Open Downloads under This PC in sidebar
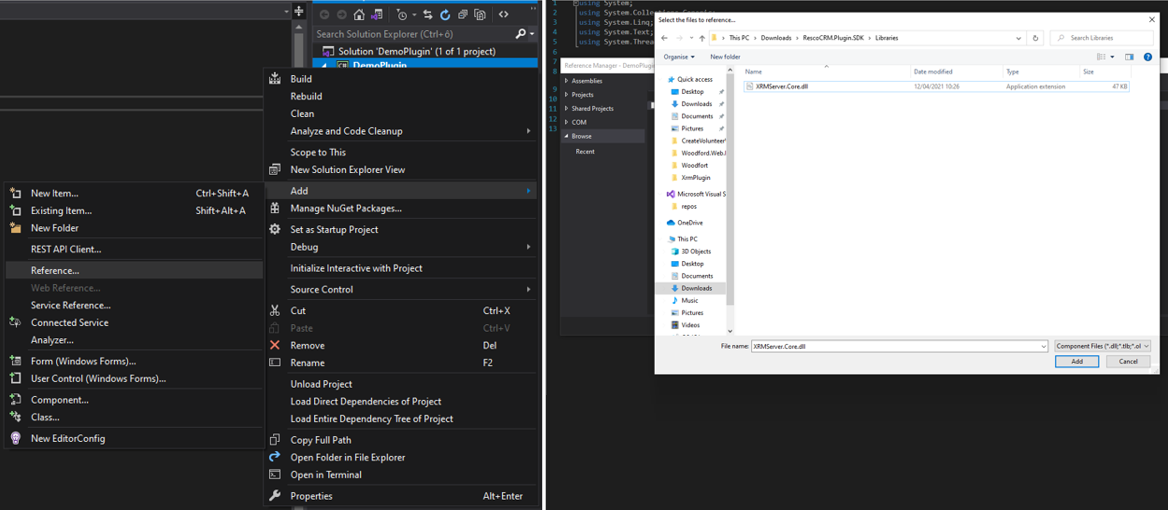Screen dimensions: 1168x510 [696, 288]
